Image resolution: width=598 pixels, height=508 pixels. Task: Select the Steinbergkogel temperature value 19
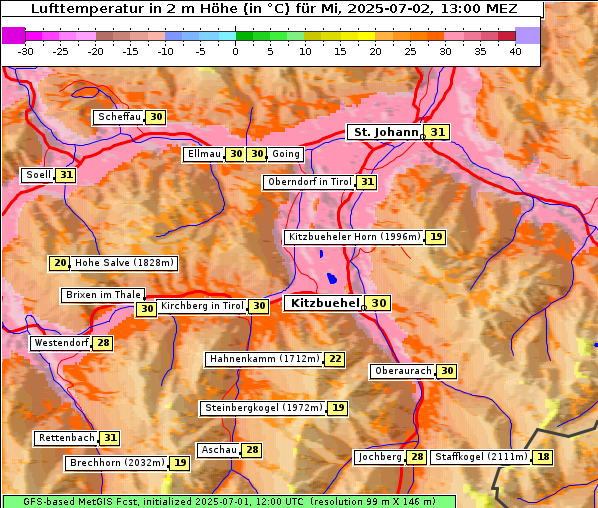point(338,408)
